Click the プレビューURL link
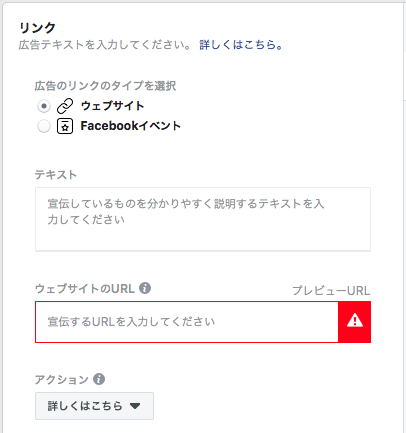This screenshot has height=433, width=406. 331,291
